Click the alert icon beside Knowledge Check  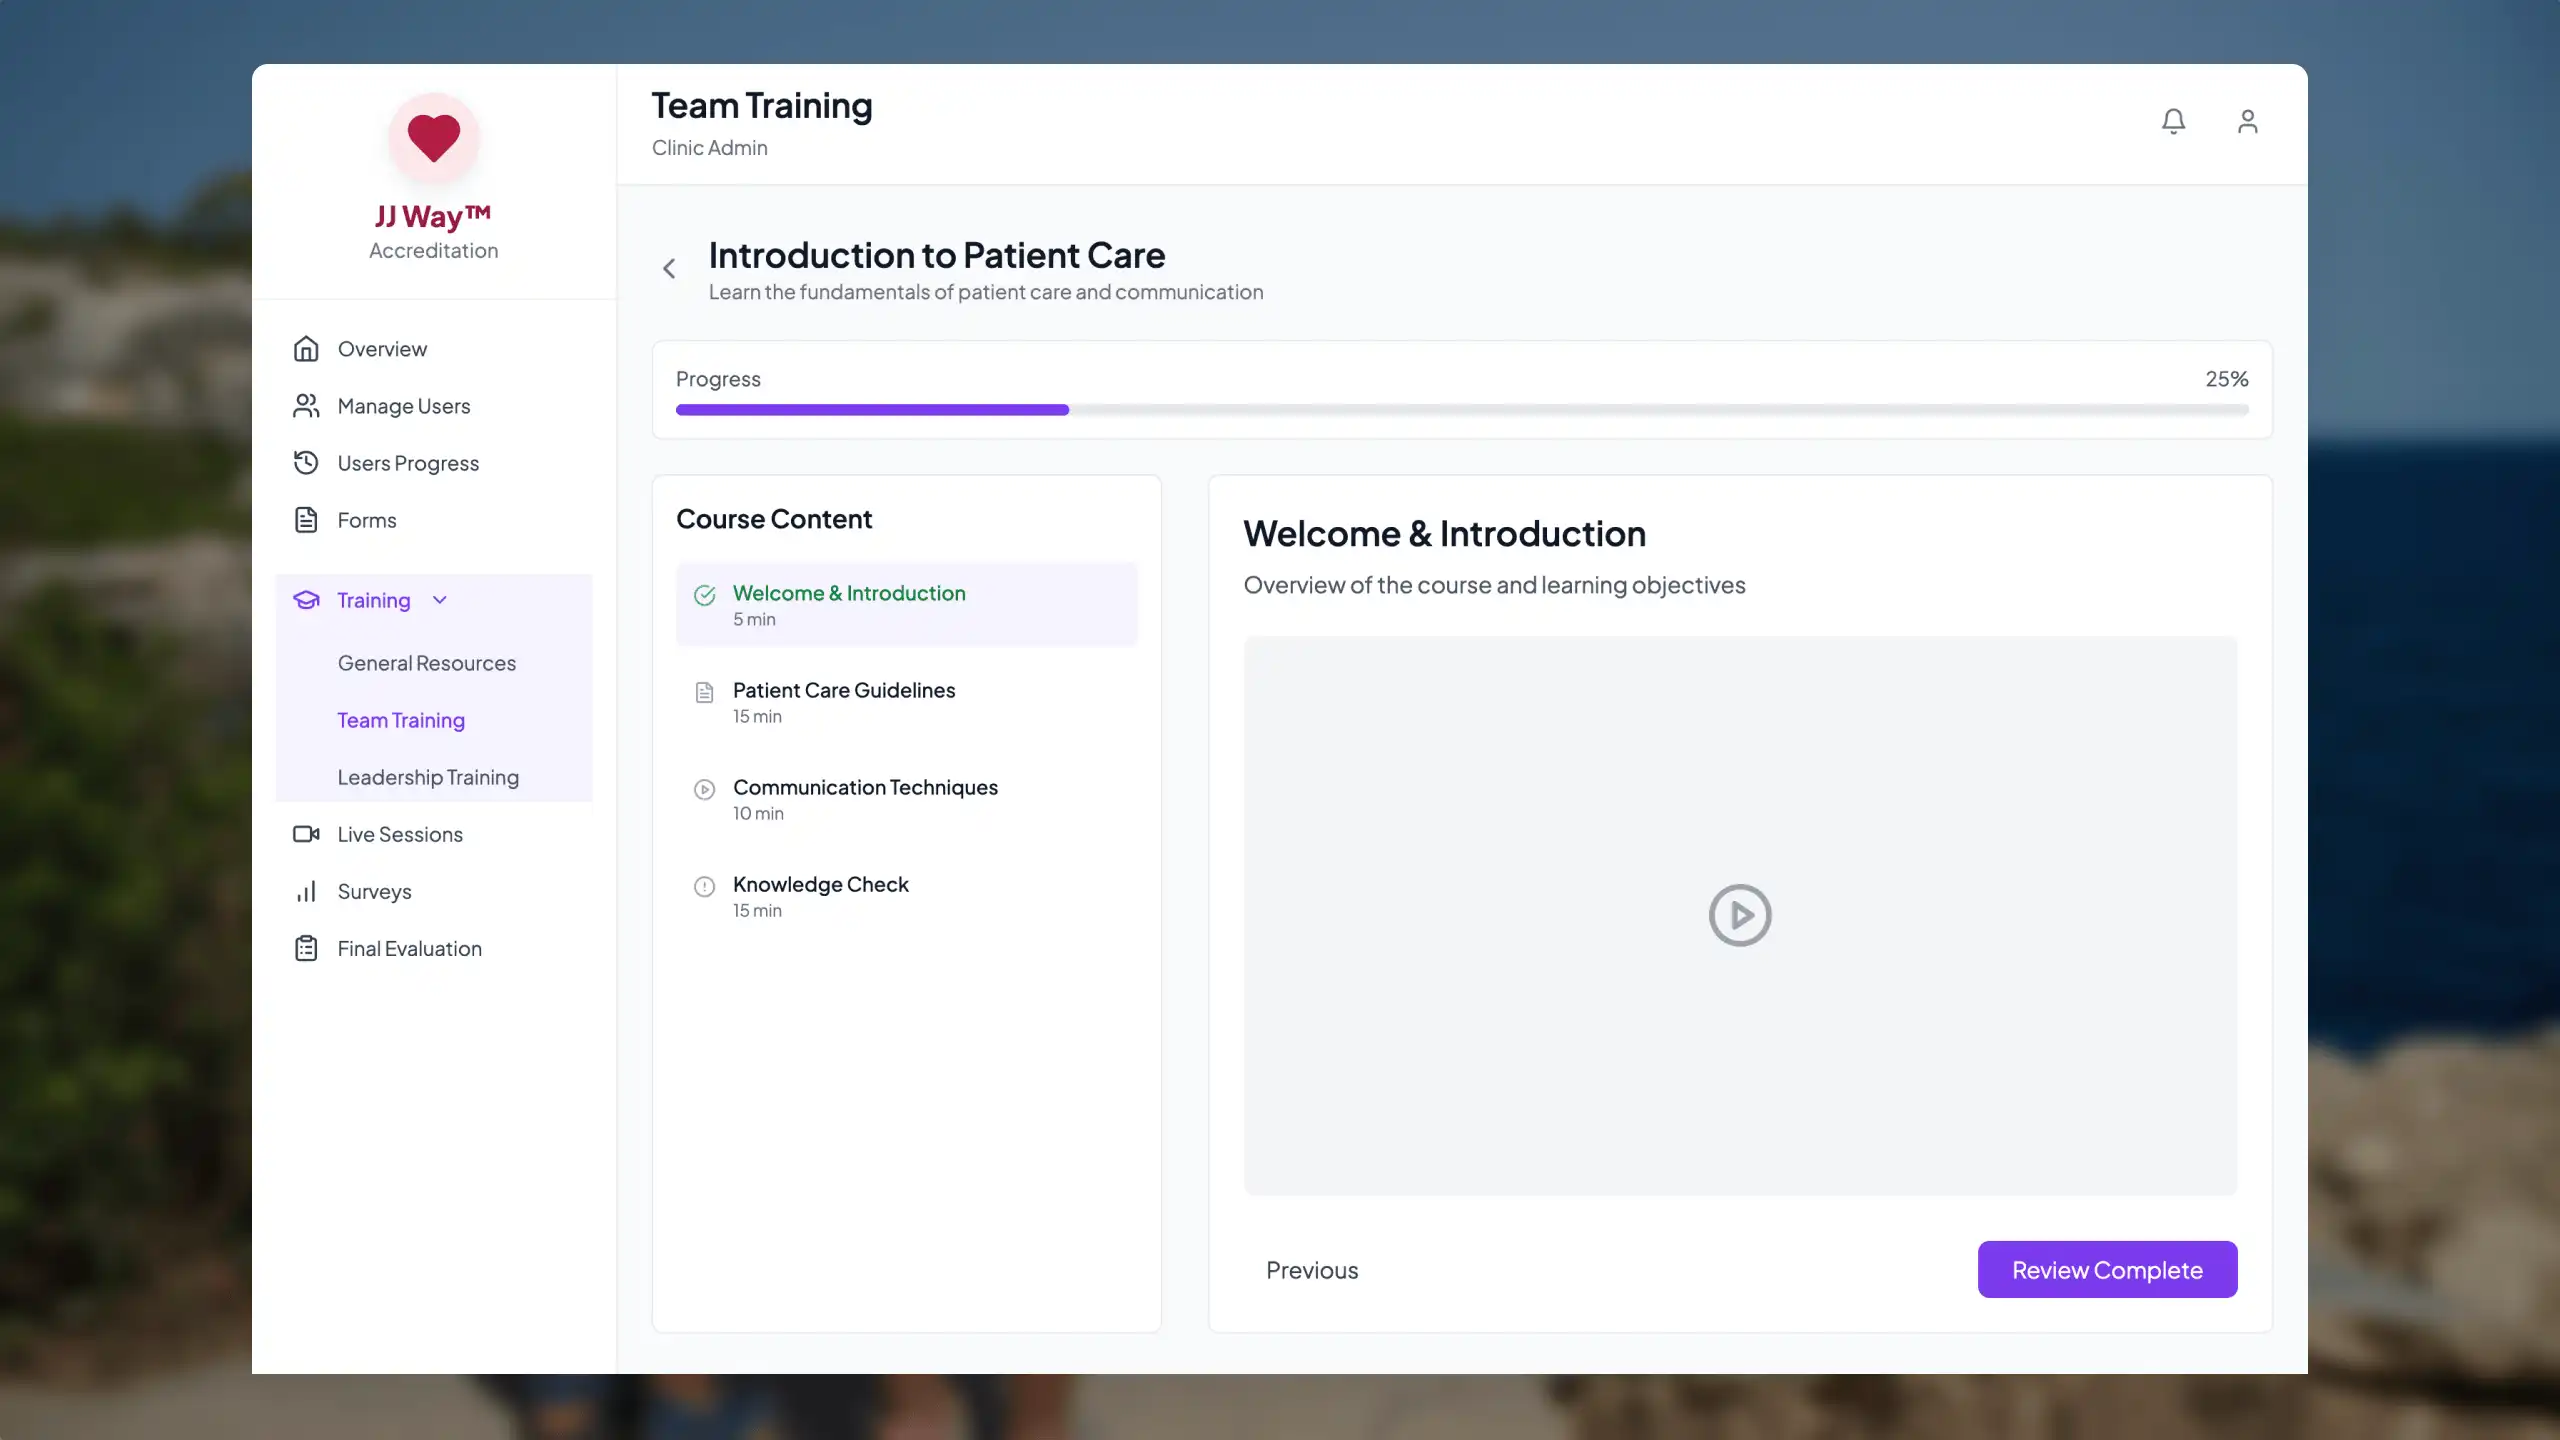[705, 886]
